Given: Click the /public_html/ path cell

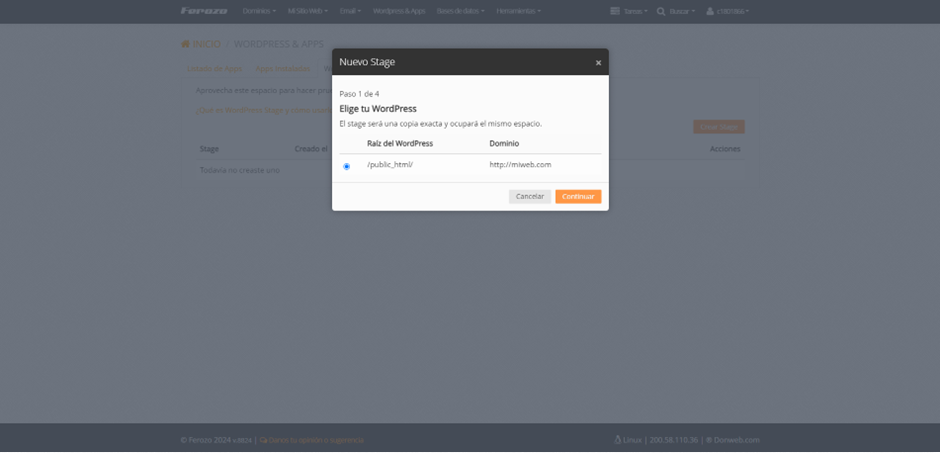Looking at the screenshot, I should click(x=390, y=164).
